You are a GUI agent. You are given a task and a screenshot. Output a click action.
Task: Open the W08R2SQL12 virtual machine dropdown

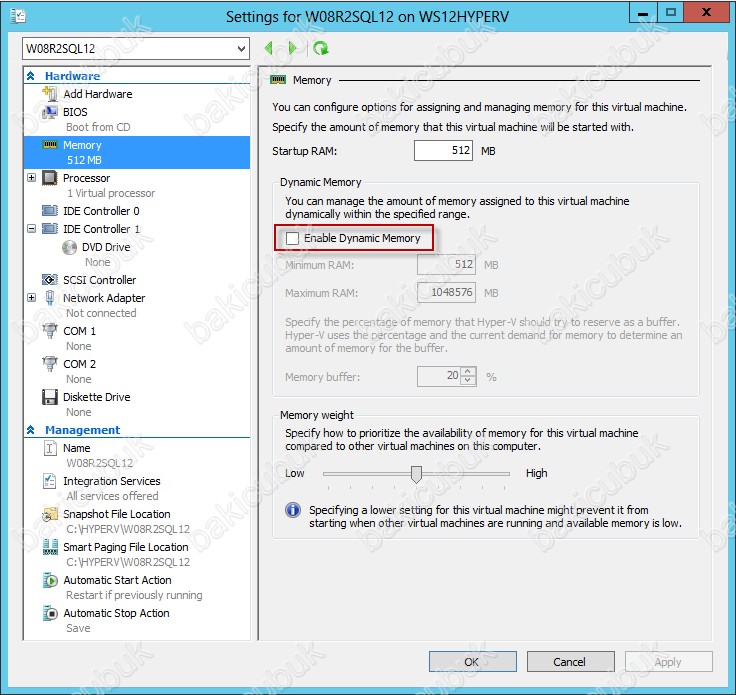(x=241, y=48)
